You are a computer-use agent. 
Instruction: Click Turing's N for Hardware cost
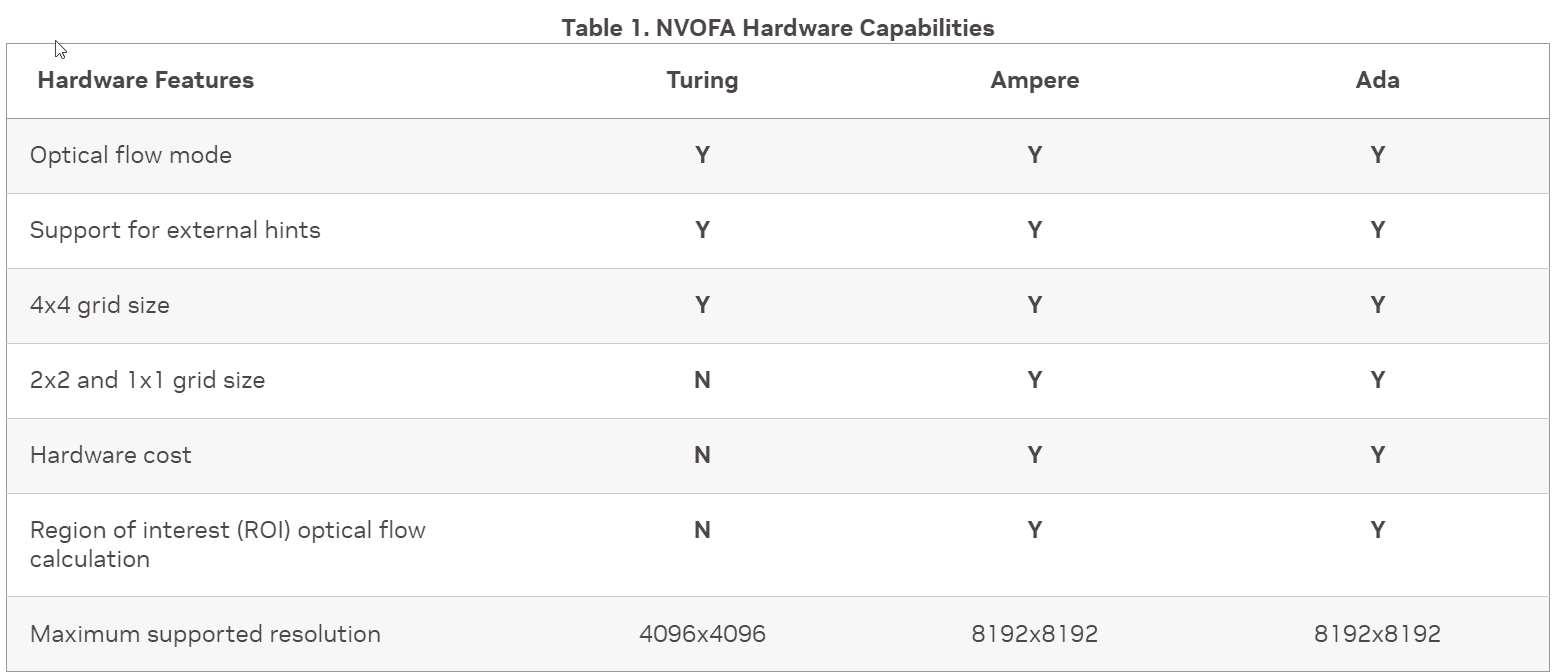(702, 455)
